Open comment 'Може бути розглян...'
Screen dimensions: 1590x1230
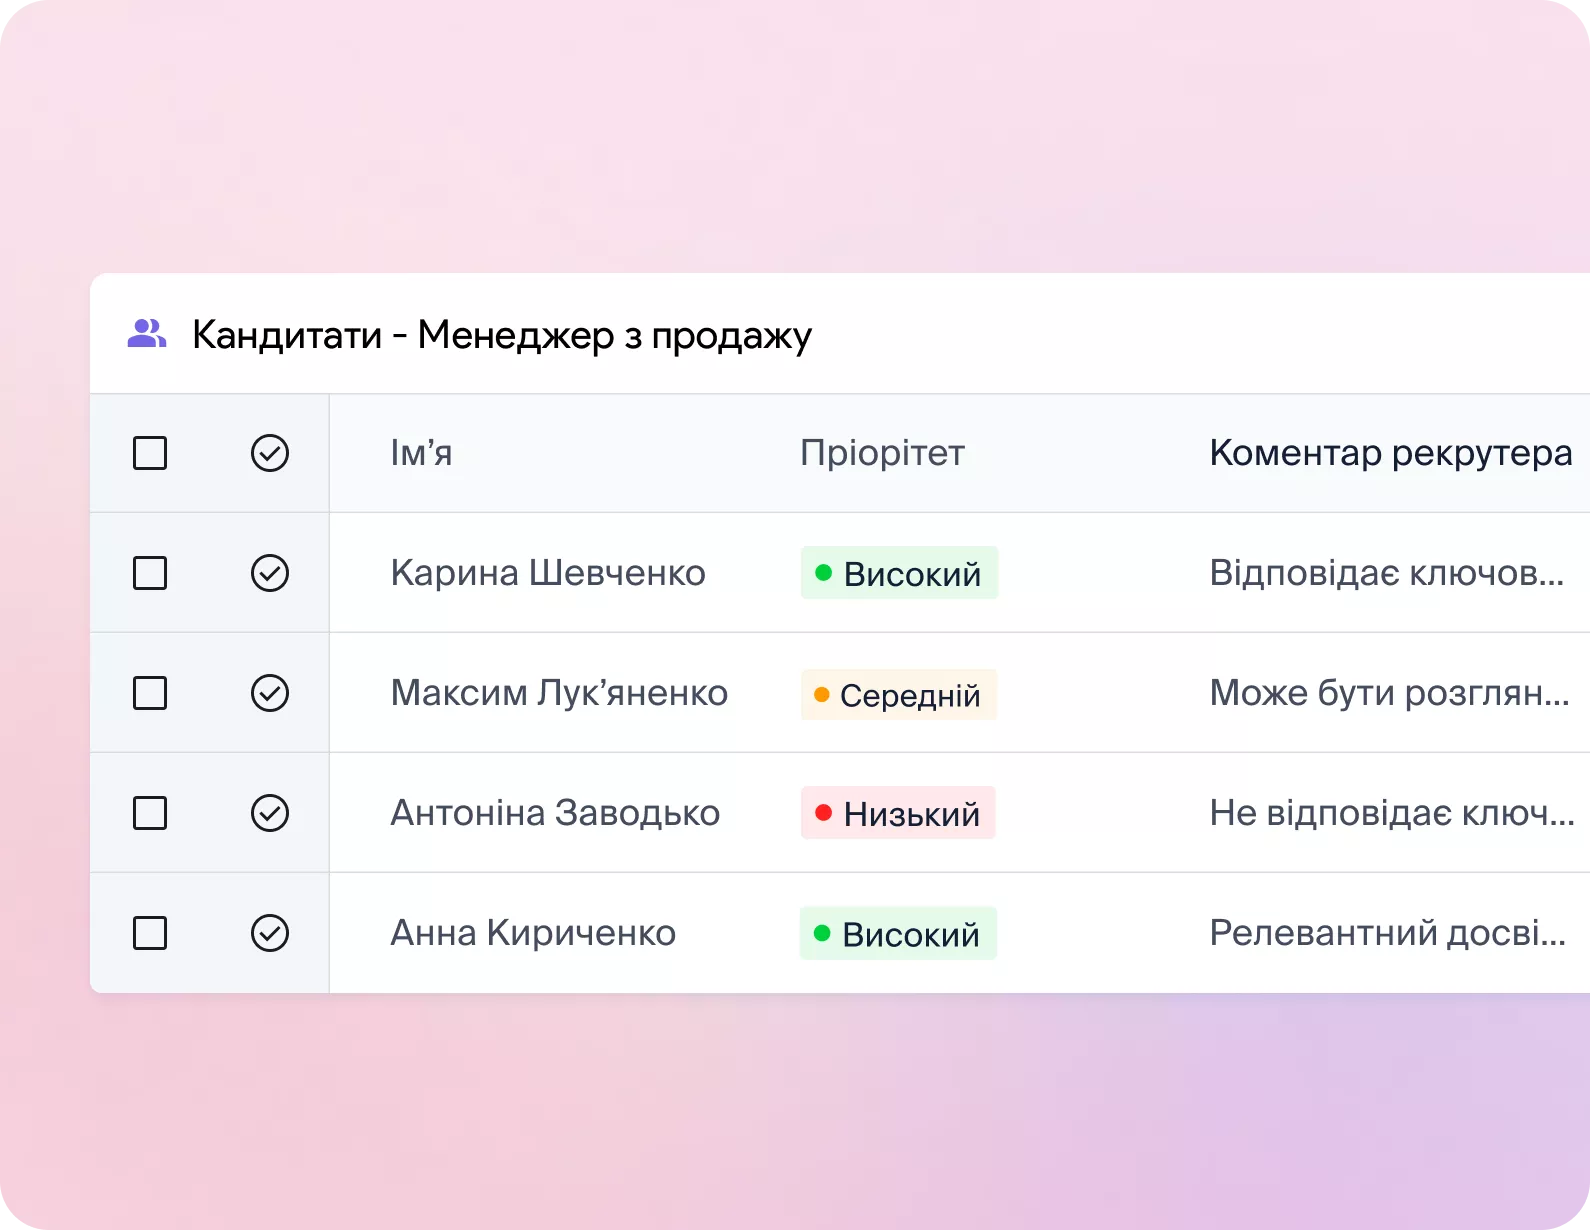coord(1389,693)
